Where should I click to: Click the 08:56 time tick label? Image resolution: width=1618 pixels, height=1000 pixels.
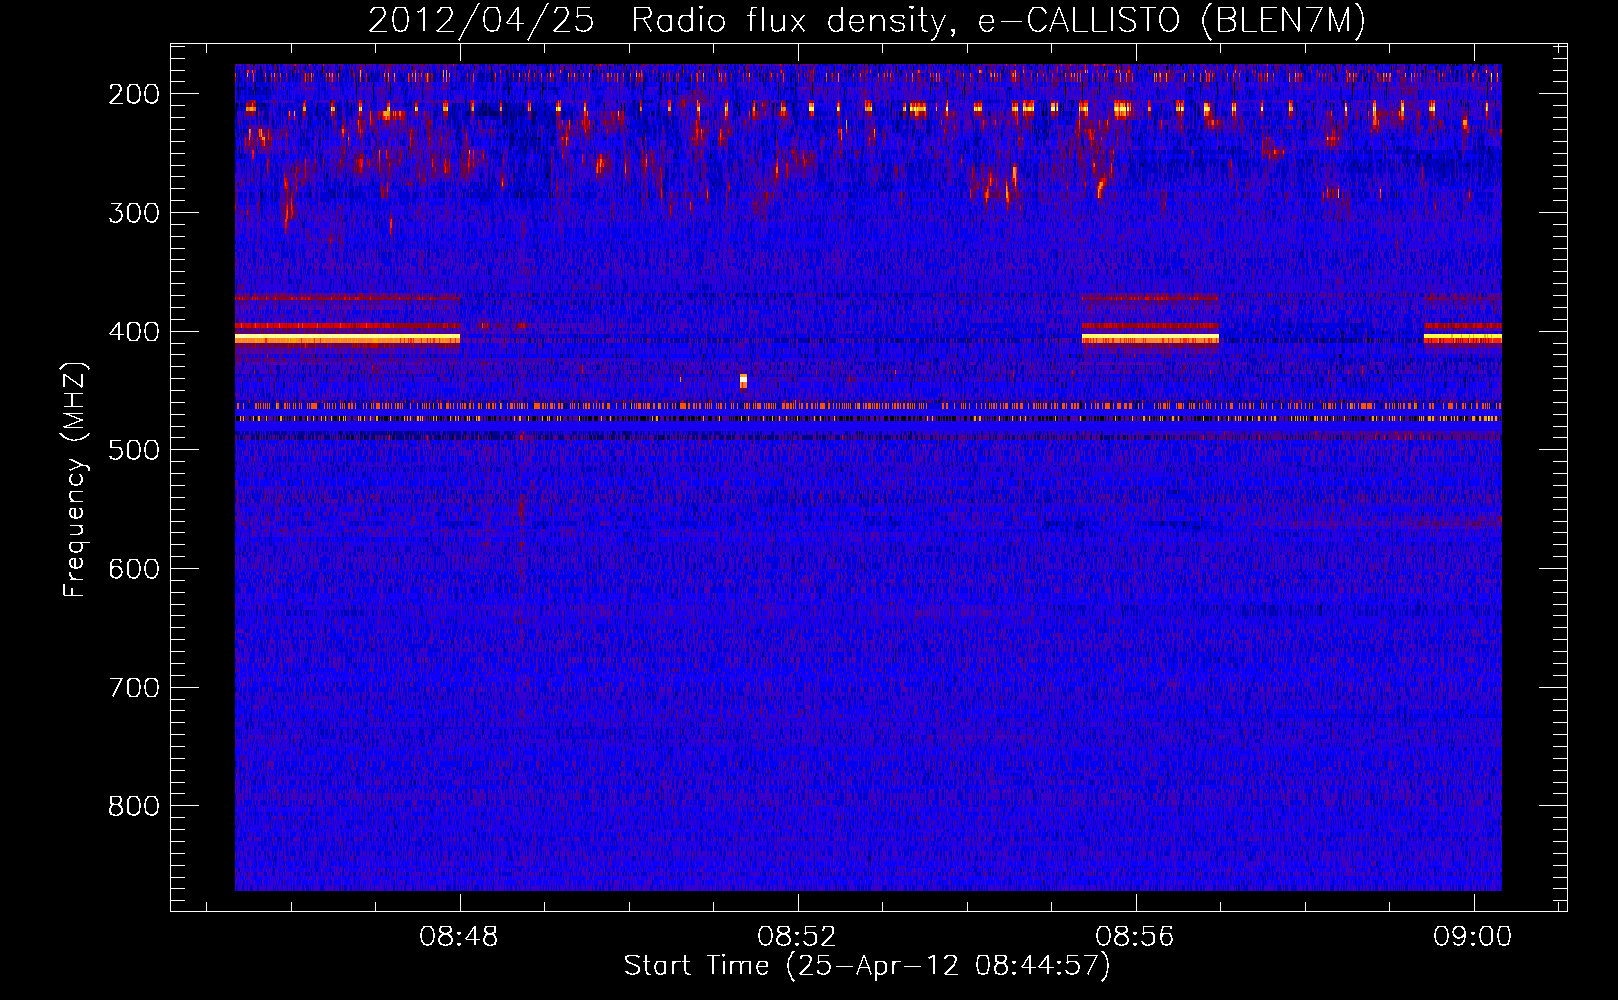pos(1135,937)
